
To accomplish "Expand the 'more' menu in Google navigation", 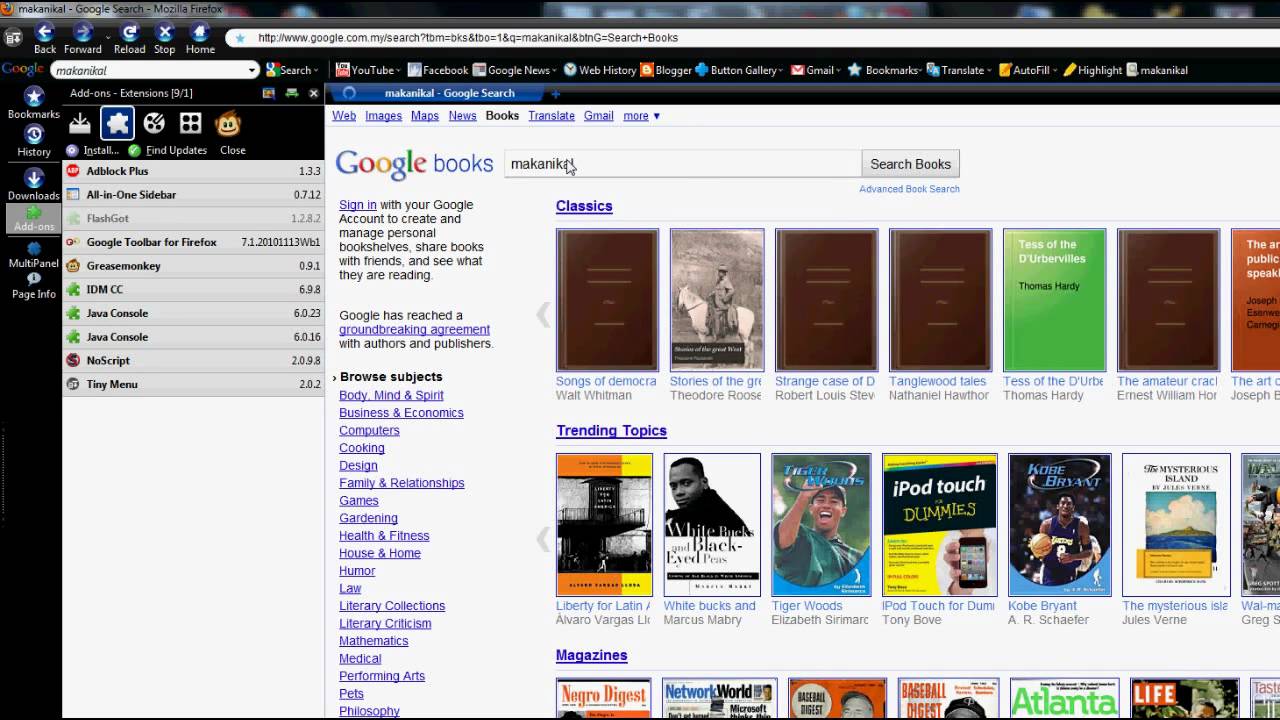I will (x=641, y=116).
